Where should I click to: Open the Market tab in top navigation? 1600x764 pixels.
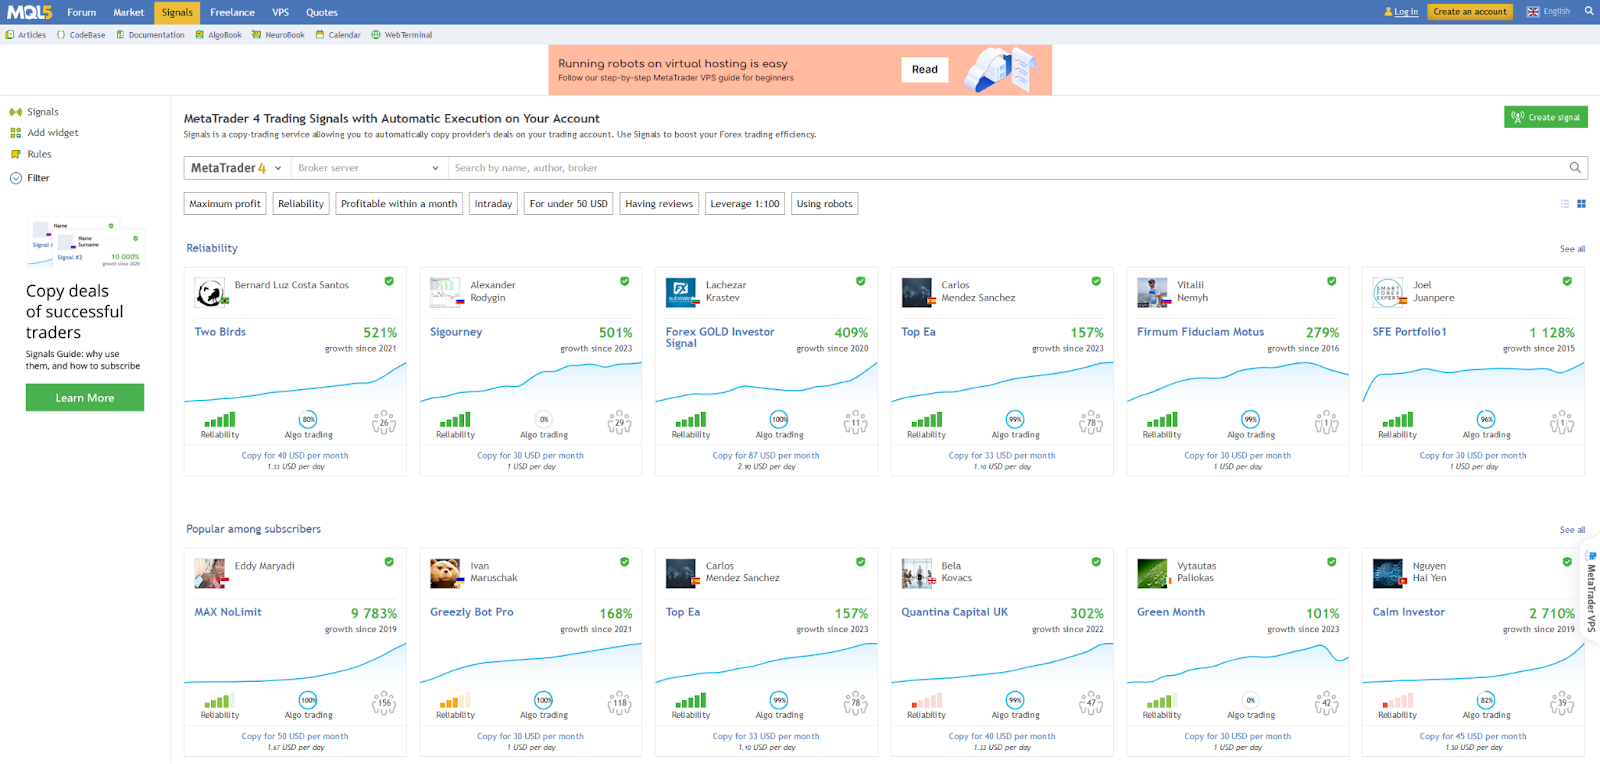[128, 12]
